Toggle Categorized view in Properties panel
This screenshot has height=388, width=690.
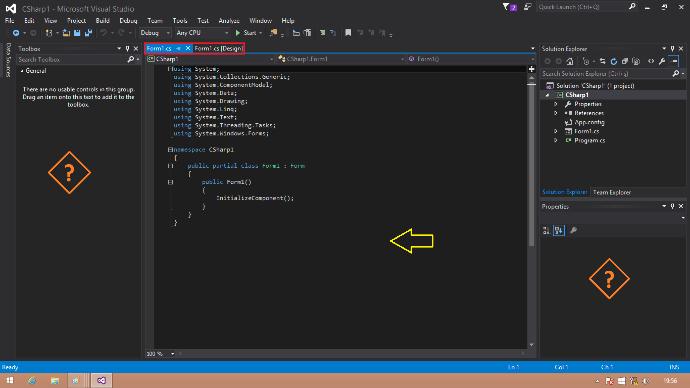546,230
